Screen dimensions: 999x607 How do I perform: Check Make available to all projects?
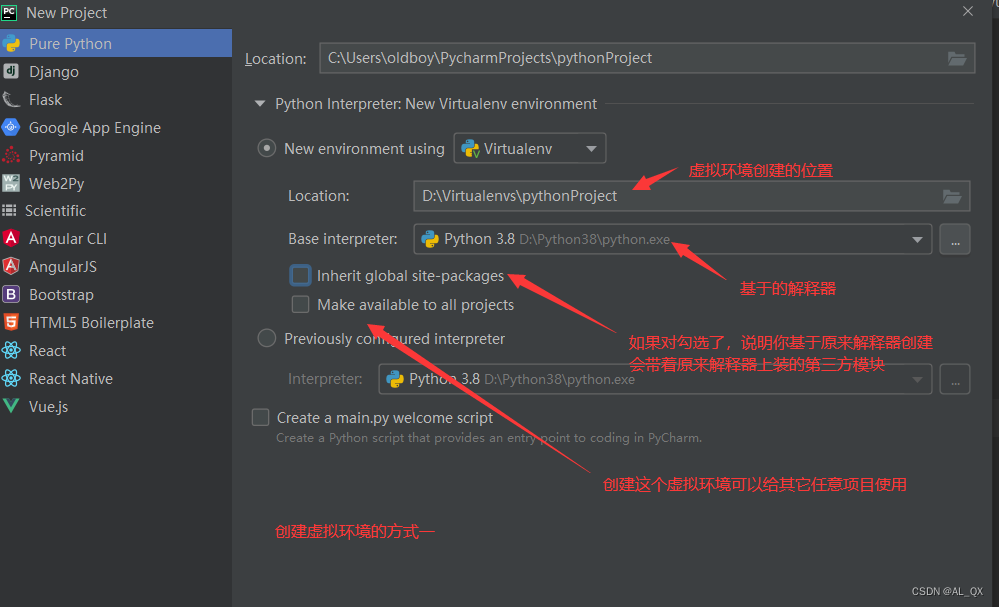[300, 304]
